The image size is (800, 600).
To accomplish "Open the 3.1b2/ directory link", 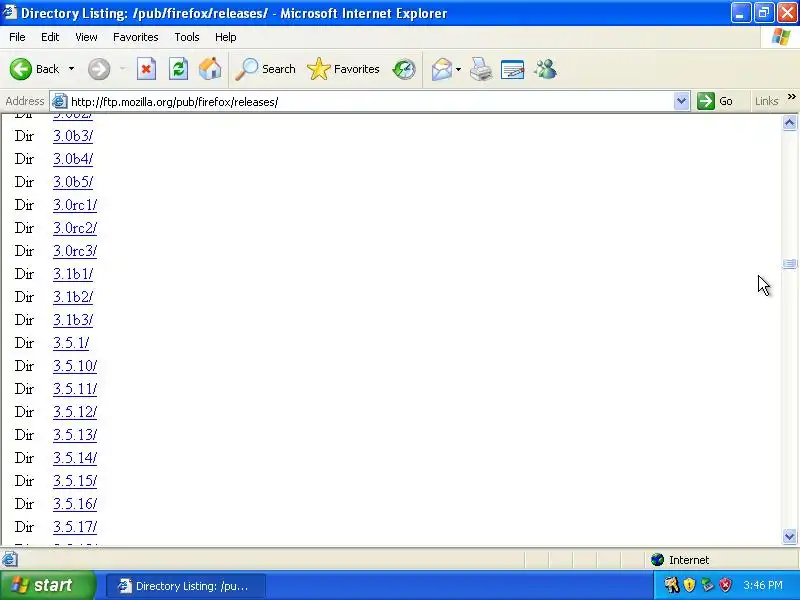I will click(73, 297).
